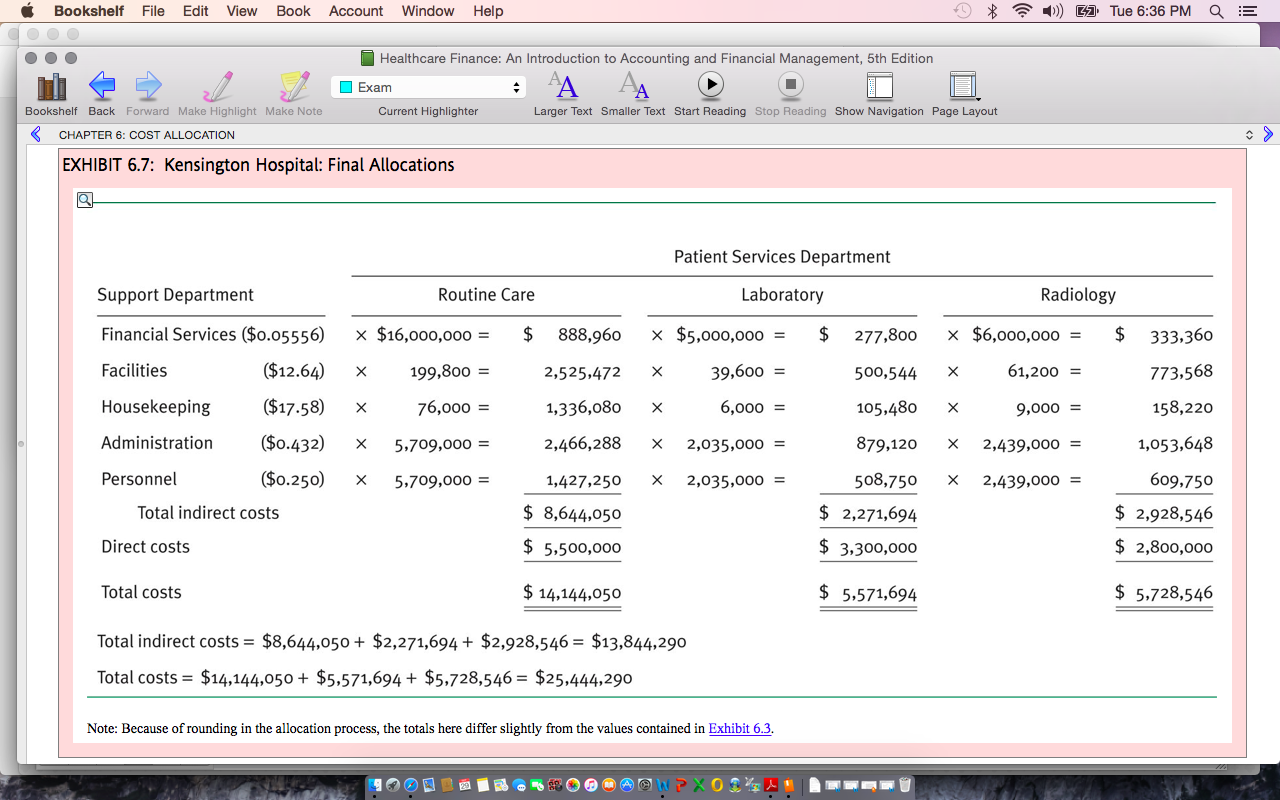The height and width of the screenshot is (800, 1280).
Task: Click the window title book icon
Action: pyautogui.click(x=367, y=58)
